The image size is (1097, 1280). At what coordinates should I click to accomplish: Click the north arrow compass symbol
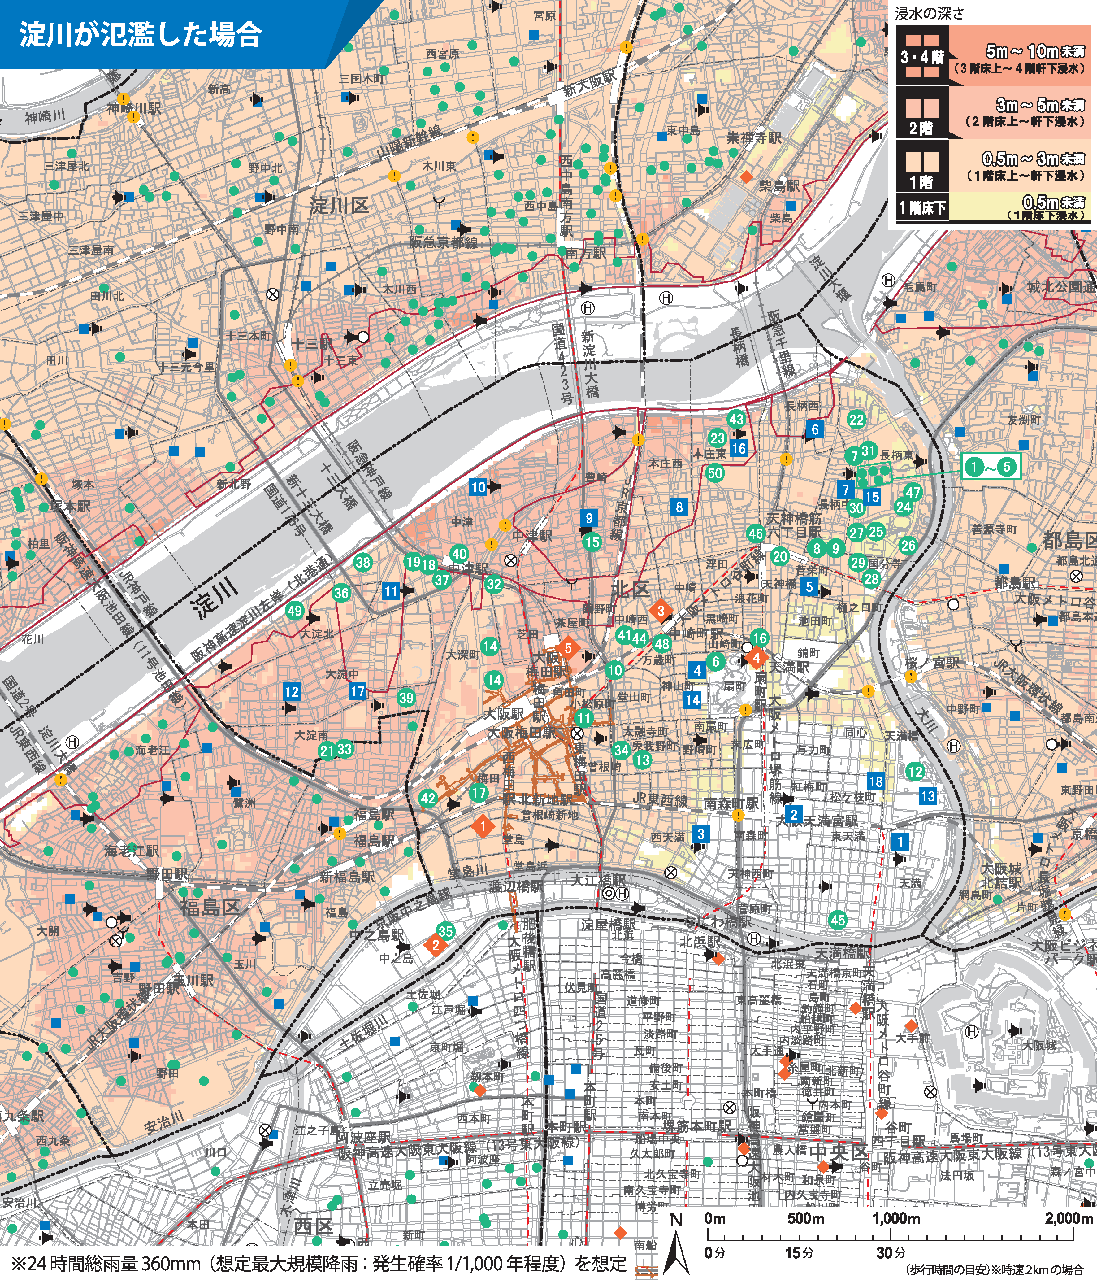(x=677, y=1249)
